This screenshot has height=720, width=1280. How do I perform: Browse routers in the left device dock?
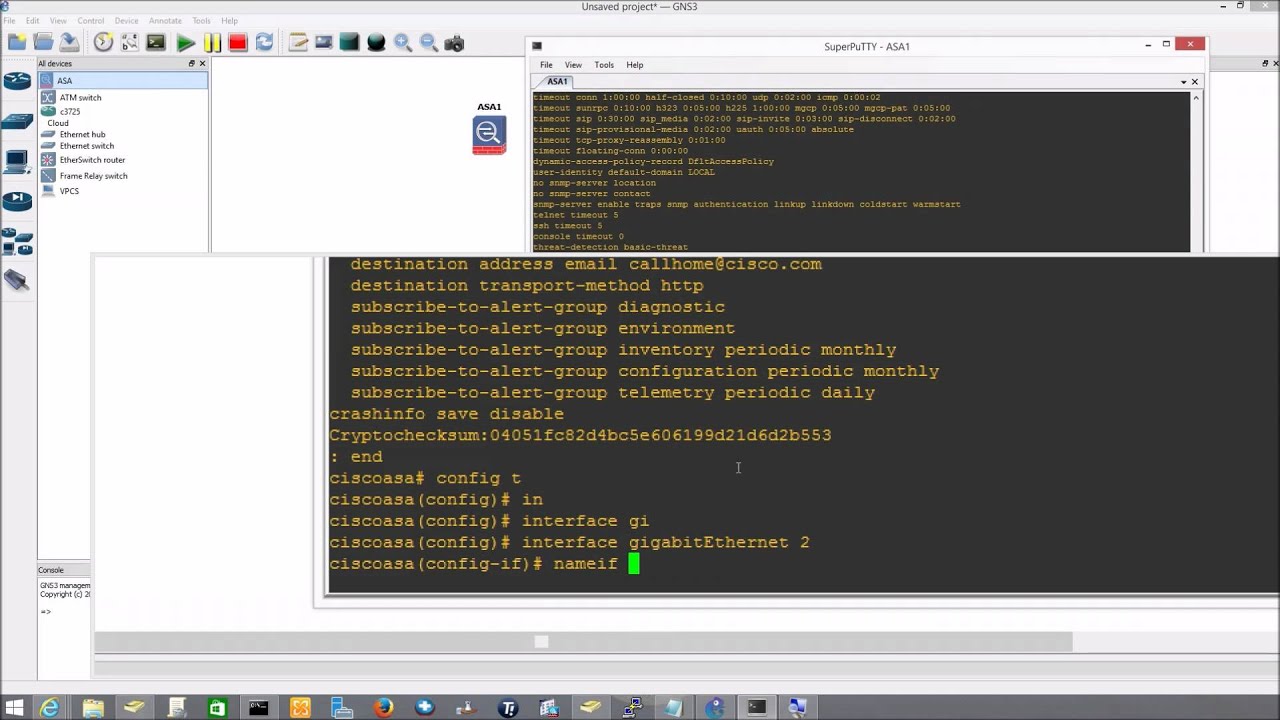pyautogui.click(x=17, y=81)
